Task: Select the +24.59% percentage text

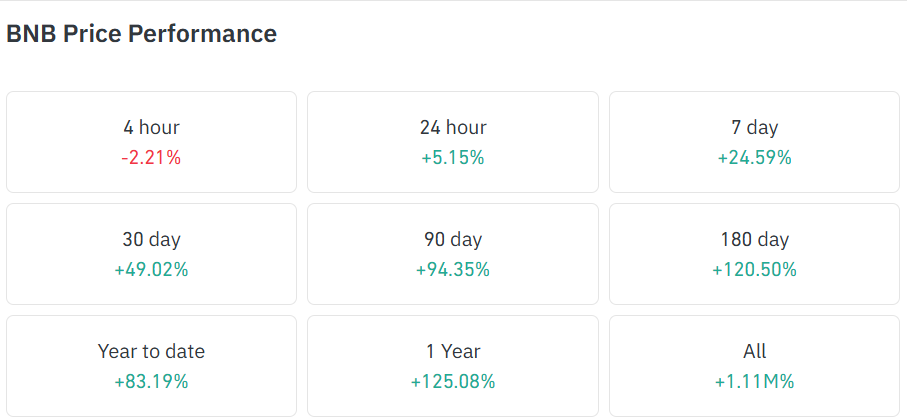Action: coord(754,158)
